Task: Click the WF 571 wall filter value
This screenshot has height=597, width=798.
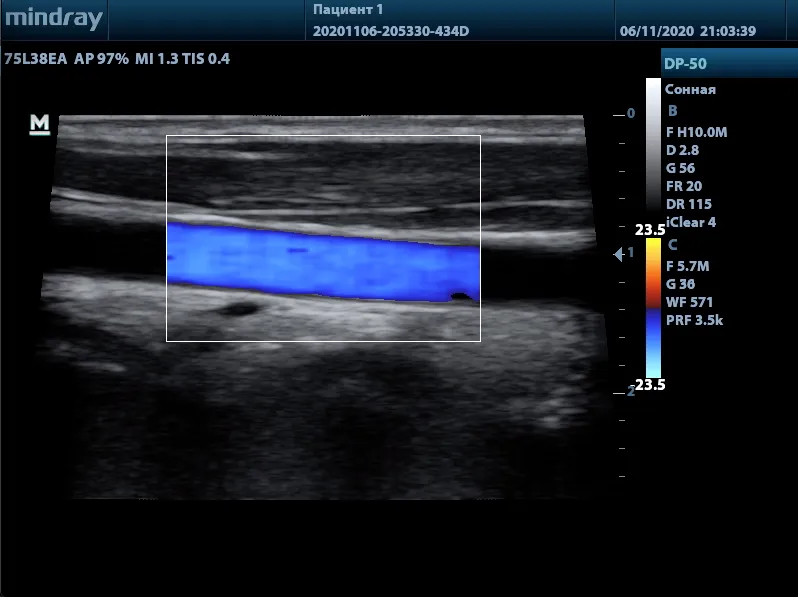Action: pos(689,302)
